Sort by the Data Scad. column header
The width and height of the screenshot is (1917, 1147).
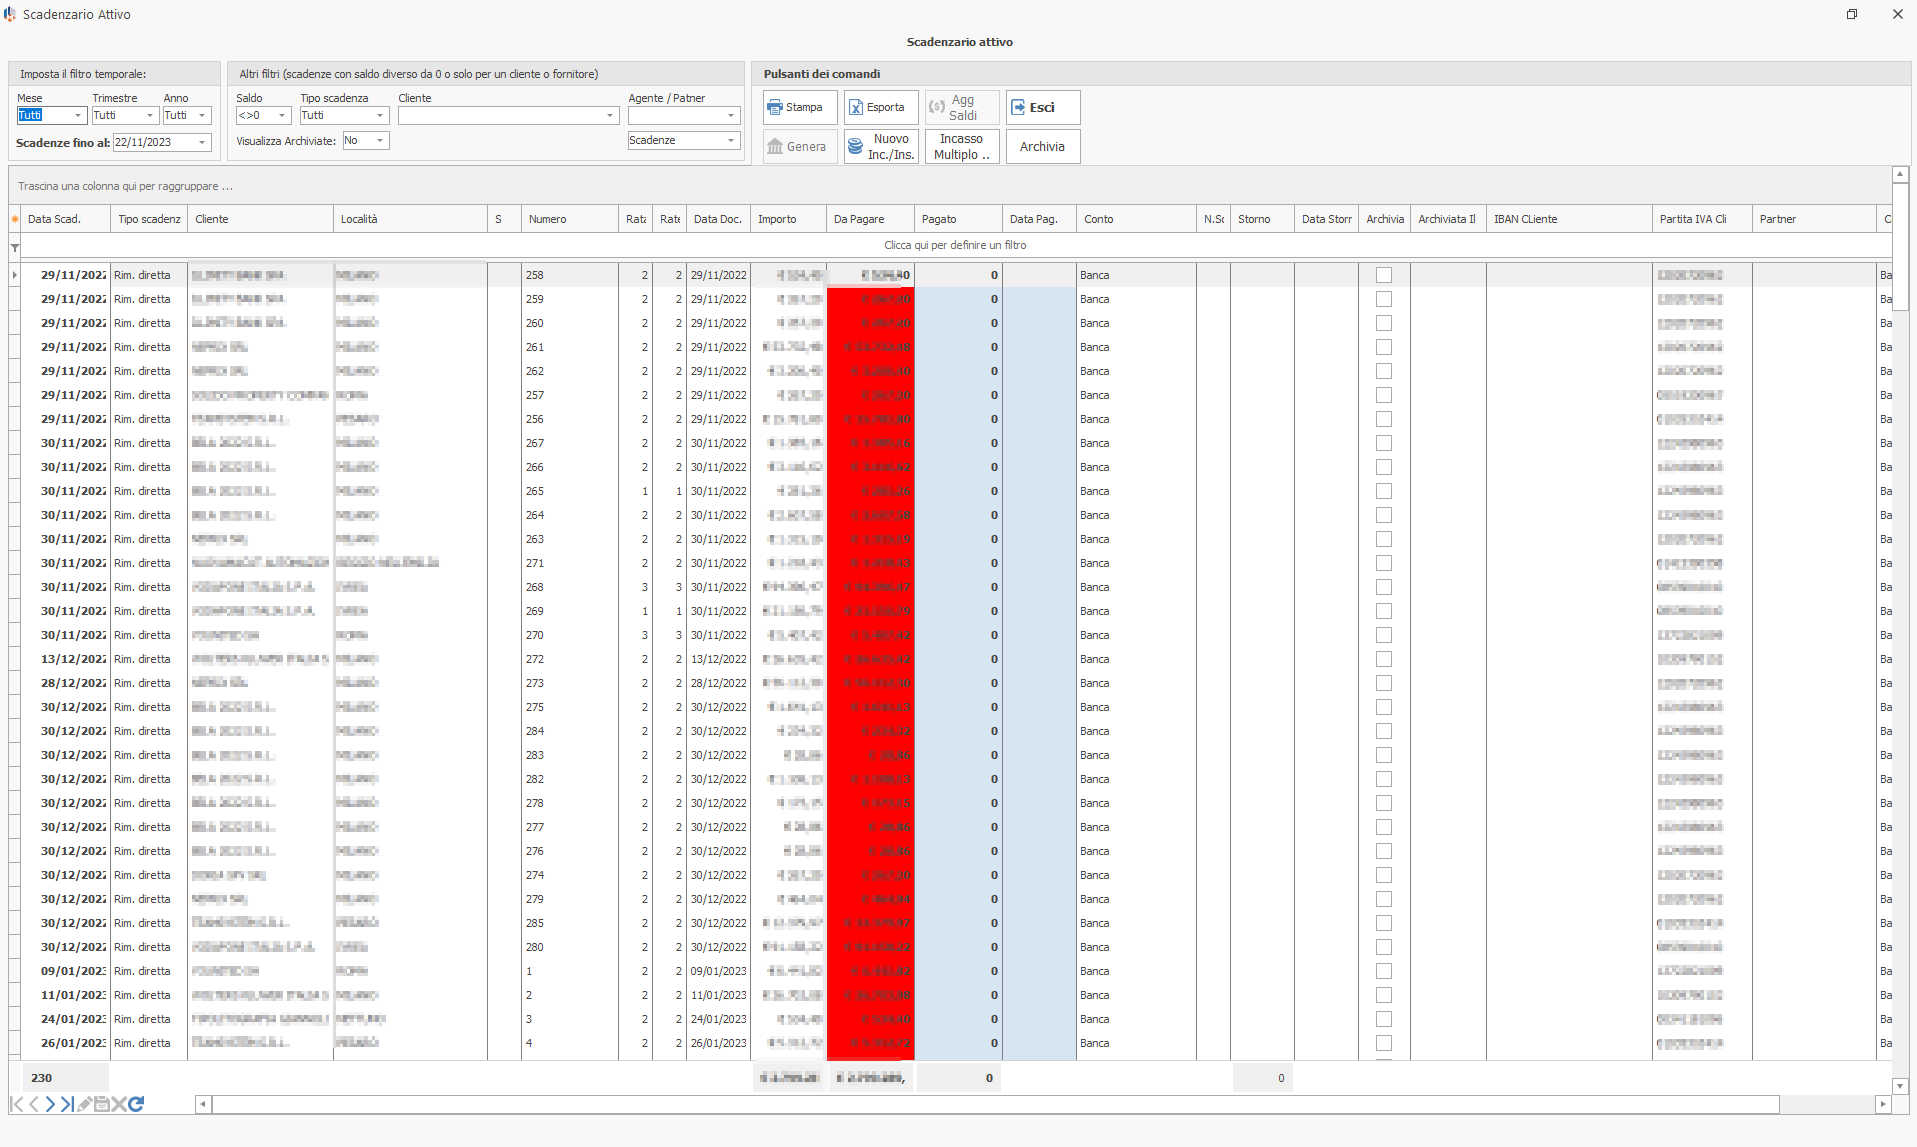[x=65, y=219]
